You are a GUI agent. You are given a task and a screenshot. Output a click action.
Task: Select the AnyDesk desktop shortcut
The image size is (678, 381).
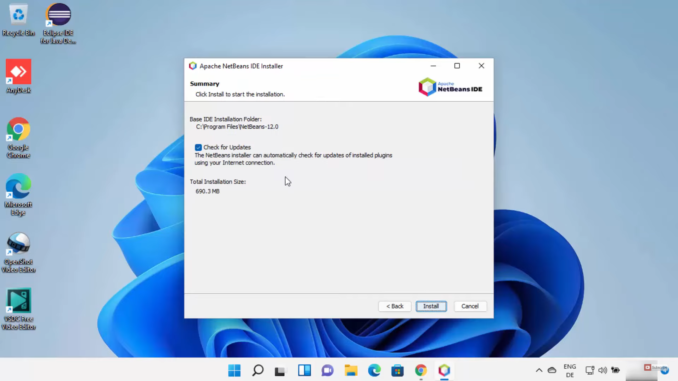18,77
